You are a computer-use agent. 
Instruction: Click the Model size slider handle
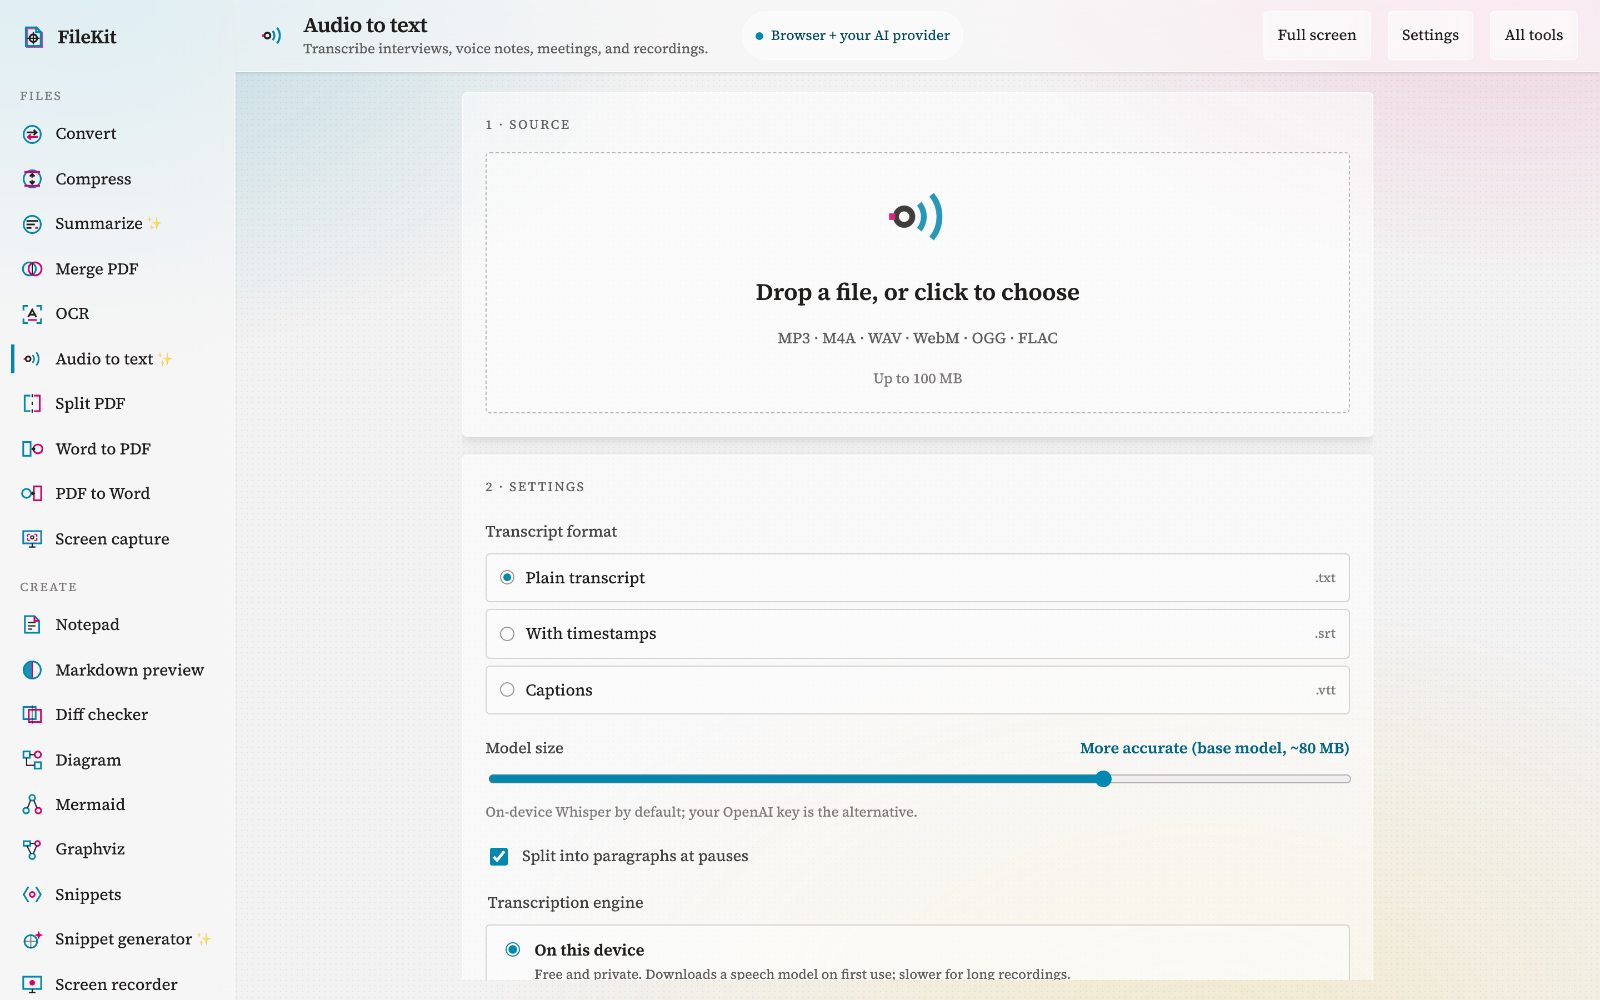pyautogui.click(x=1103, y=779)
